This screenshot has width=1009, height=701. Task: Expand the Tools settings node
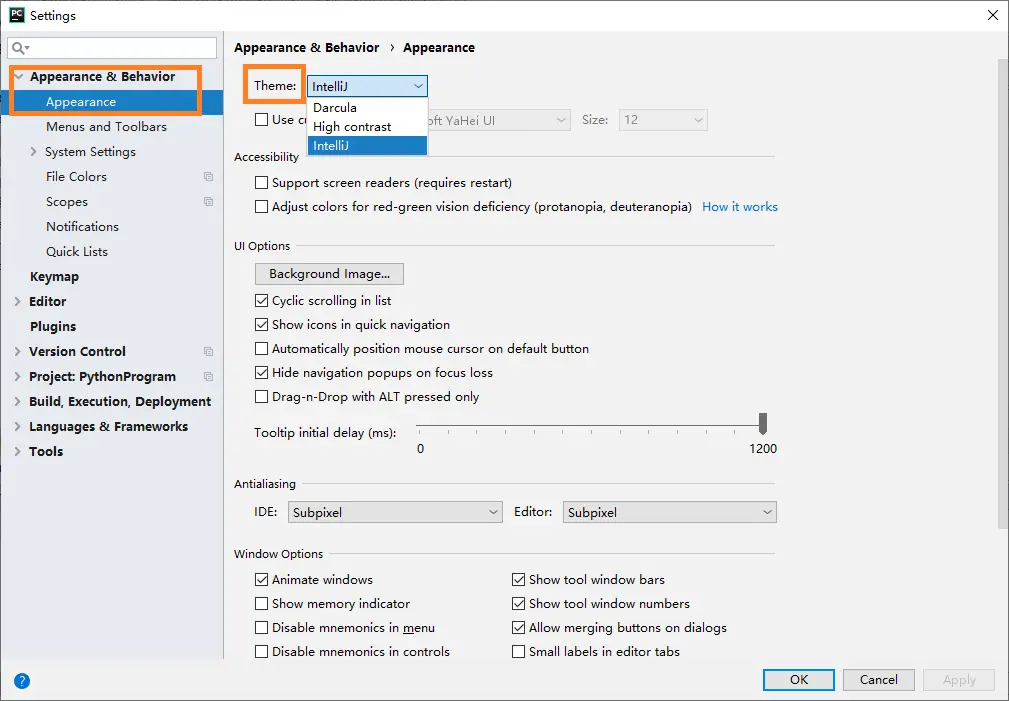click(x=17, y=451)
